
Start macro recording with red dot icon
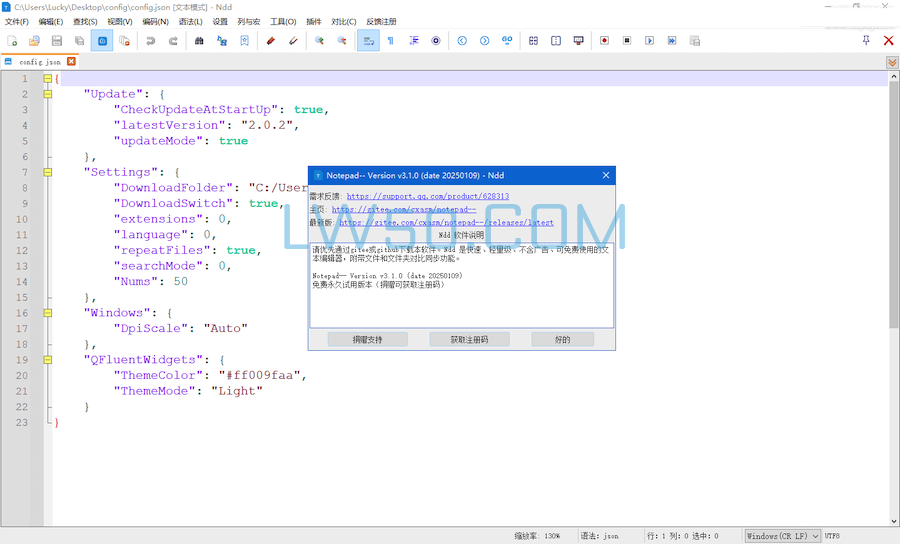pyautogui.click(x=604, y=41)
